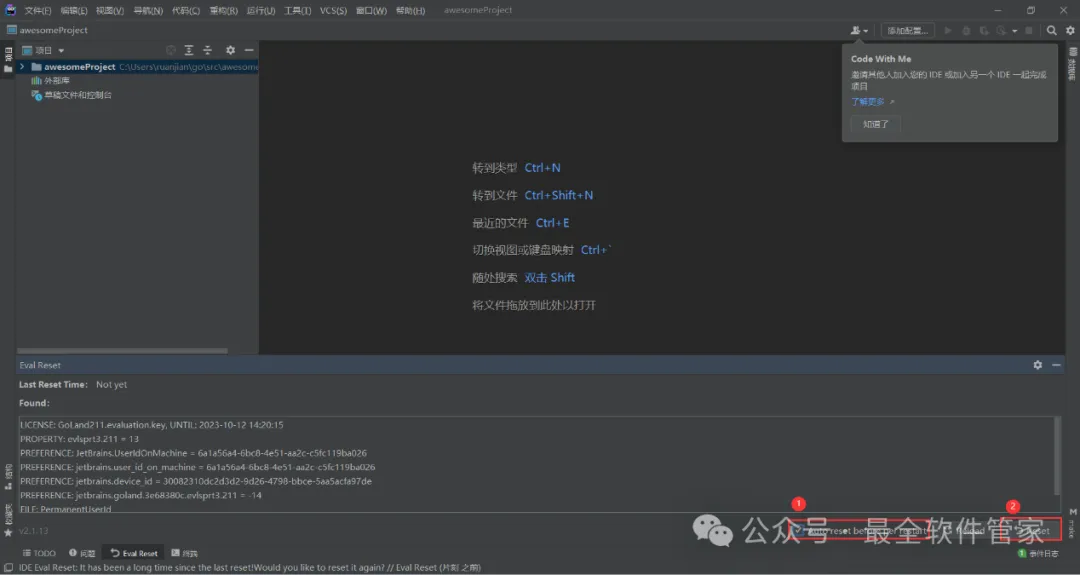Select 草稿文件和控制台 in project tree

(71, 95)
